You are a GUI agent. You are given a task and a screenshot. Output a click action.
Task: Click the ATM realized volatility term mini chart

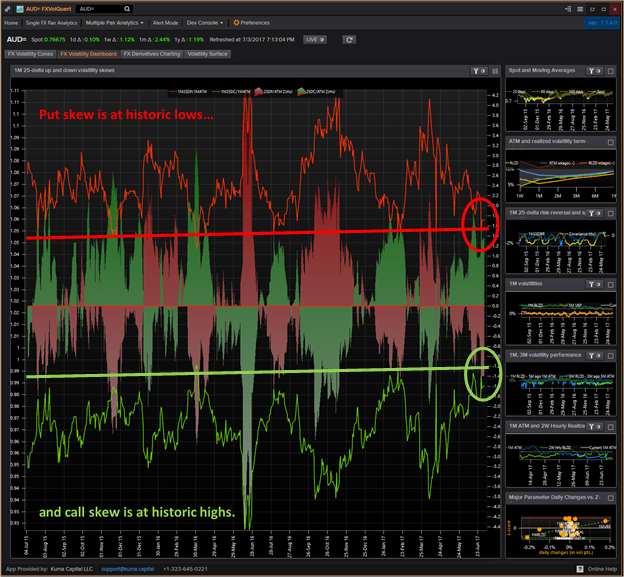point(560,175)
